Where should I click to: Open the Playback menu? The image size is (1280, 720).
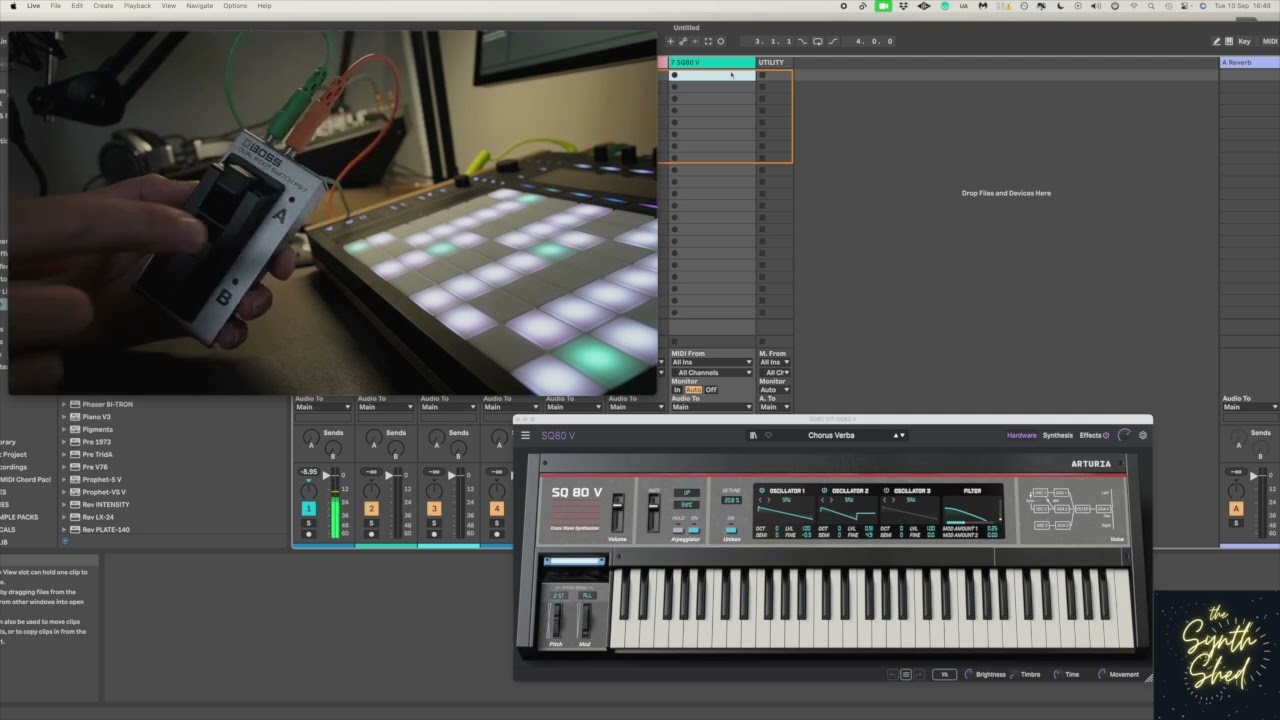137,6
